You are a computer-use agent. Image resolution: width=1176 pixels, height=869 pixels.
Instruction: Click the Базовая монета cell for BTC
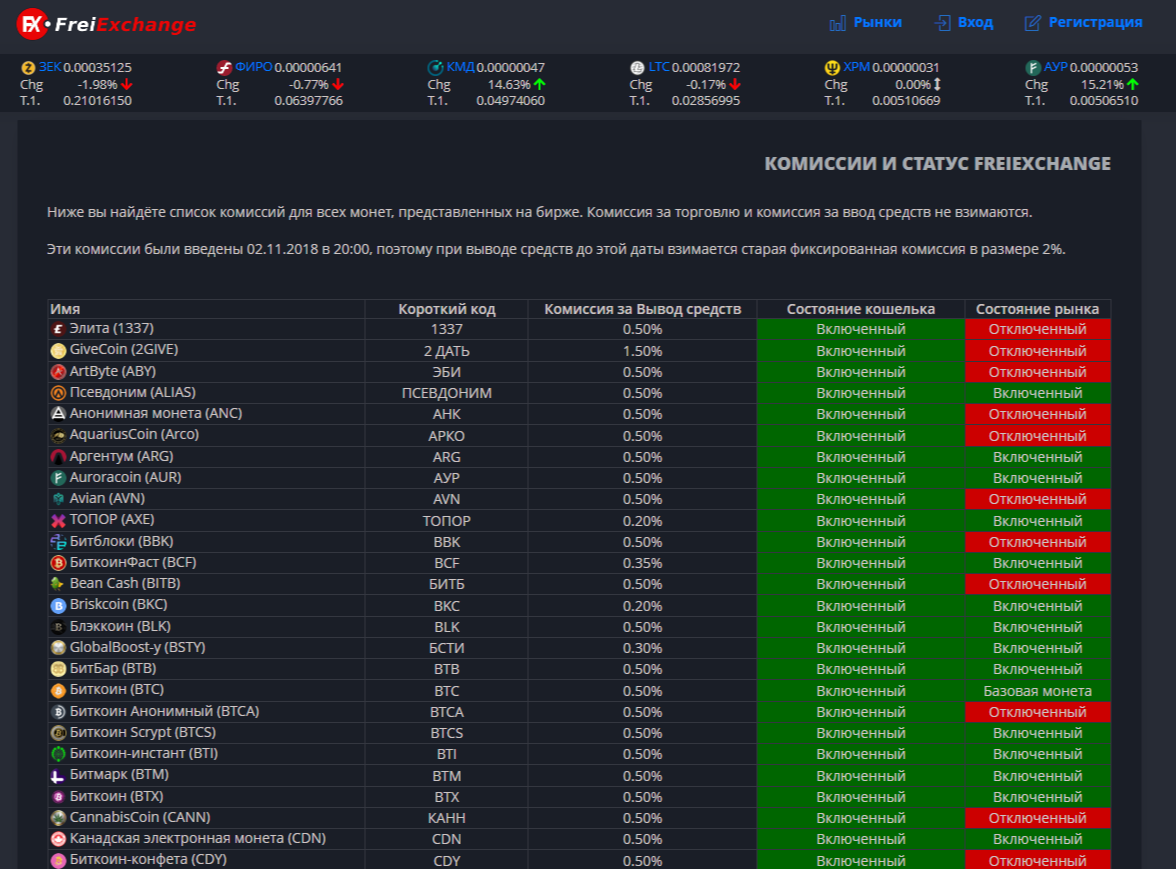(1037, 691)
